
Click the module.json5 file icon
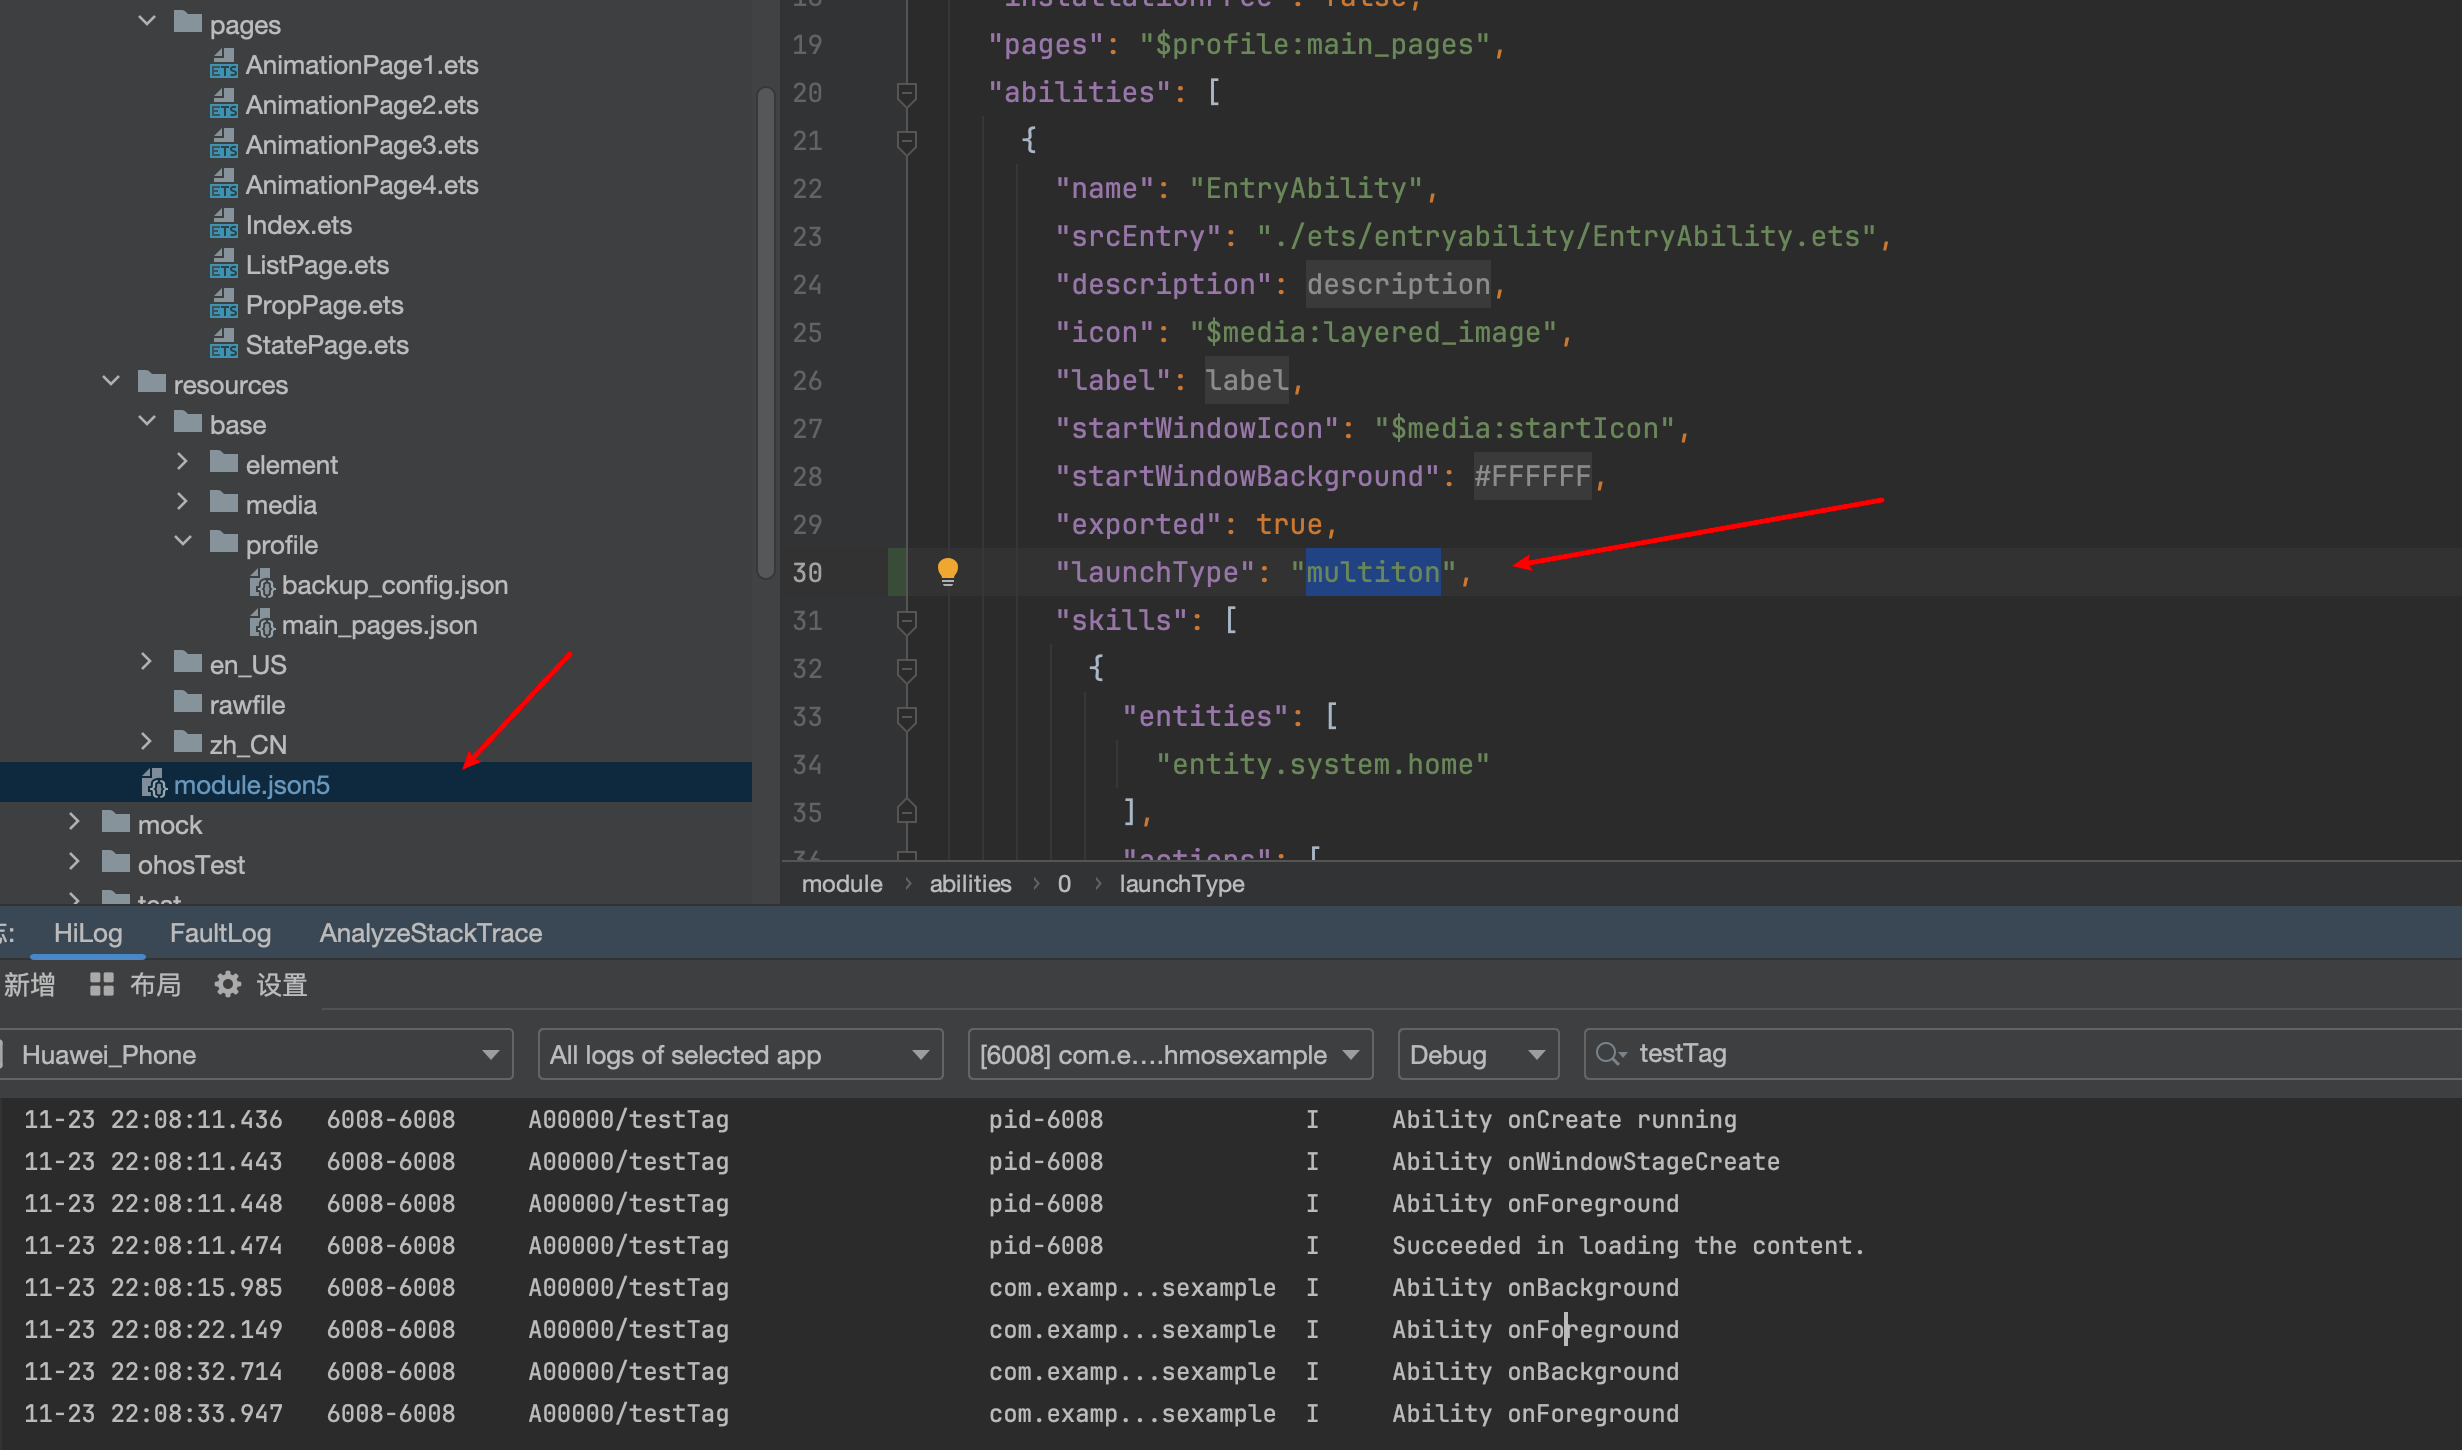point(153,785)
